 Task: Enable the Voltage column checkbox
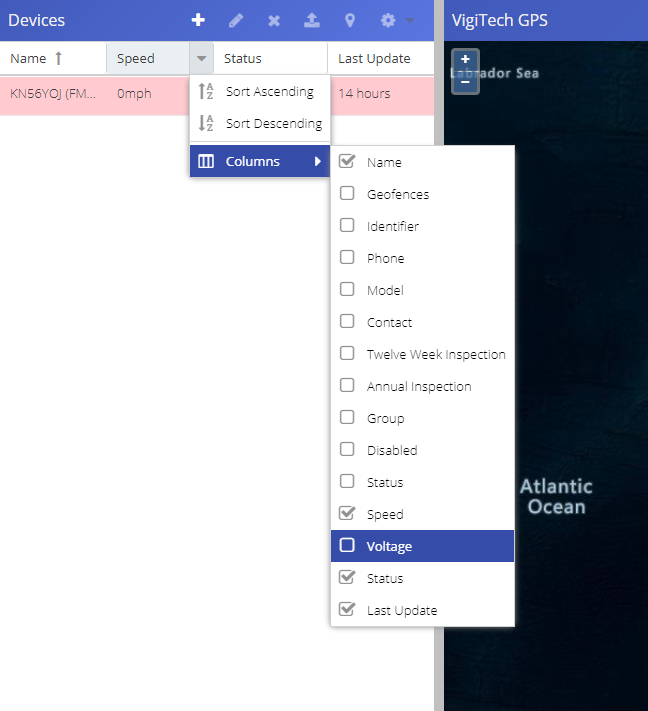pyautogui.click(x=347, y=546)
